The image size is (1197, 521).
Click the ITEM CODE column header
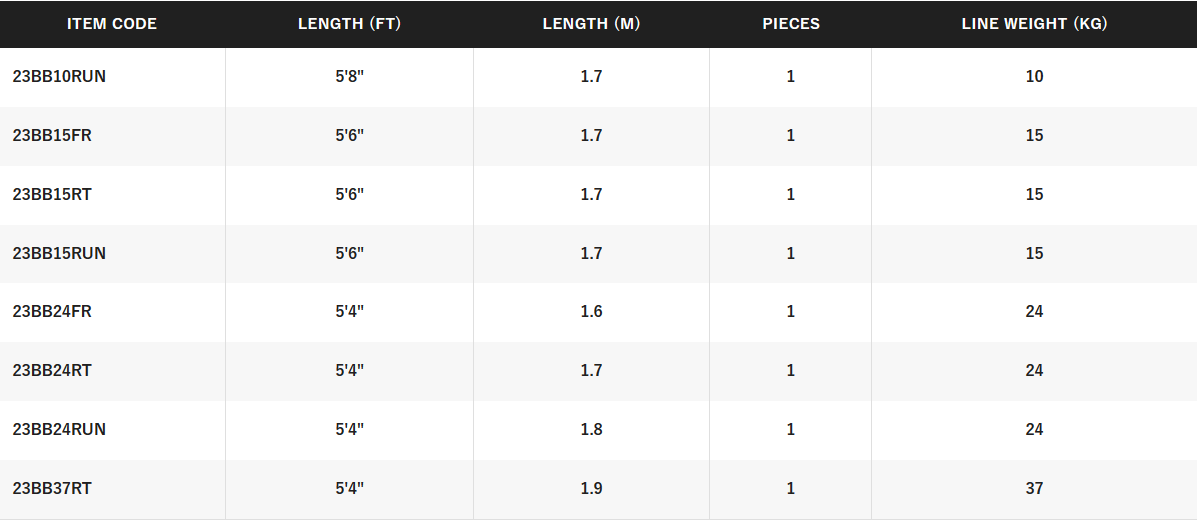pos(112,24)
